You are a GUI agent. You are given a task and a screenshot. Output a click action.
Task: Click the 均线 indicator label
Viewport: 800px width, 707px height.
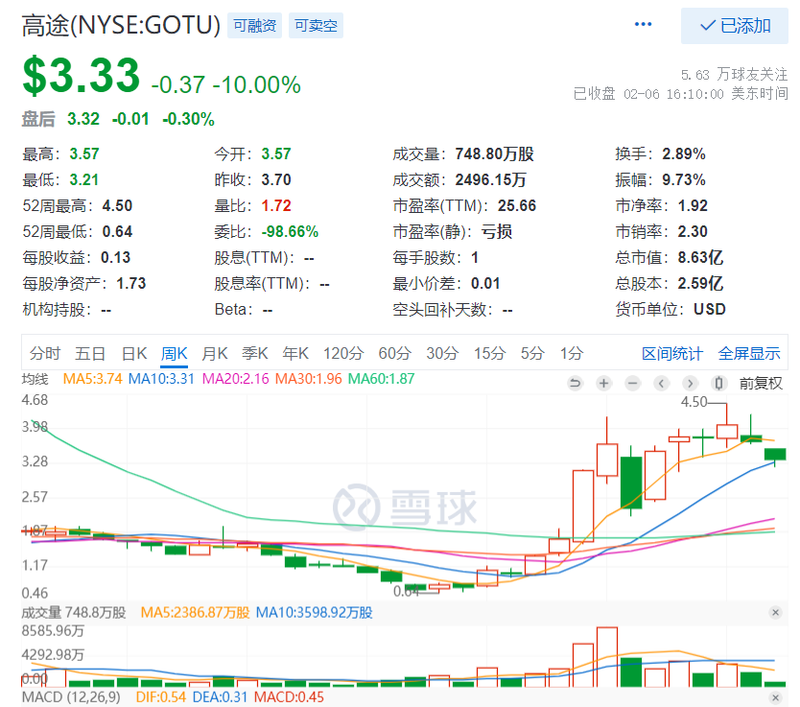(35, 379)
